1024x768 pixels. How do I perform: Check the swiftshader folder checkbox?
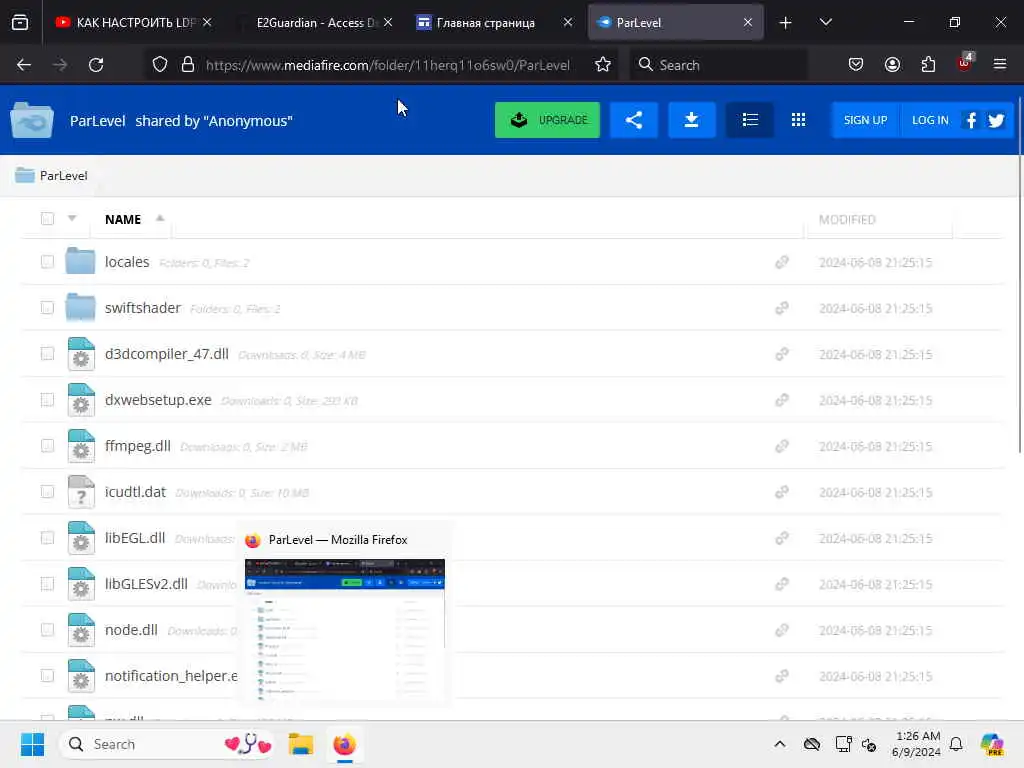(47, 308)
